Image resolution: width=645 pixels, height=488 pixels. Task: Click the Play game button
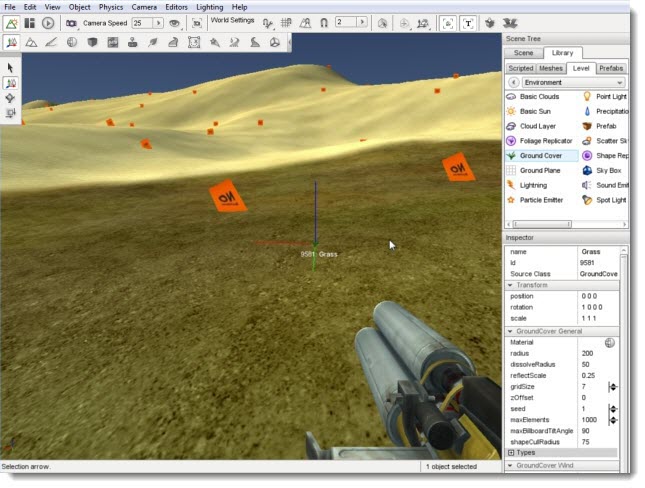point(48,23)
